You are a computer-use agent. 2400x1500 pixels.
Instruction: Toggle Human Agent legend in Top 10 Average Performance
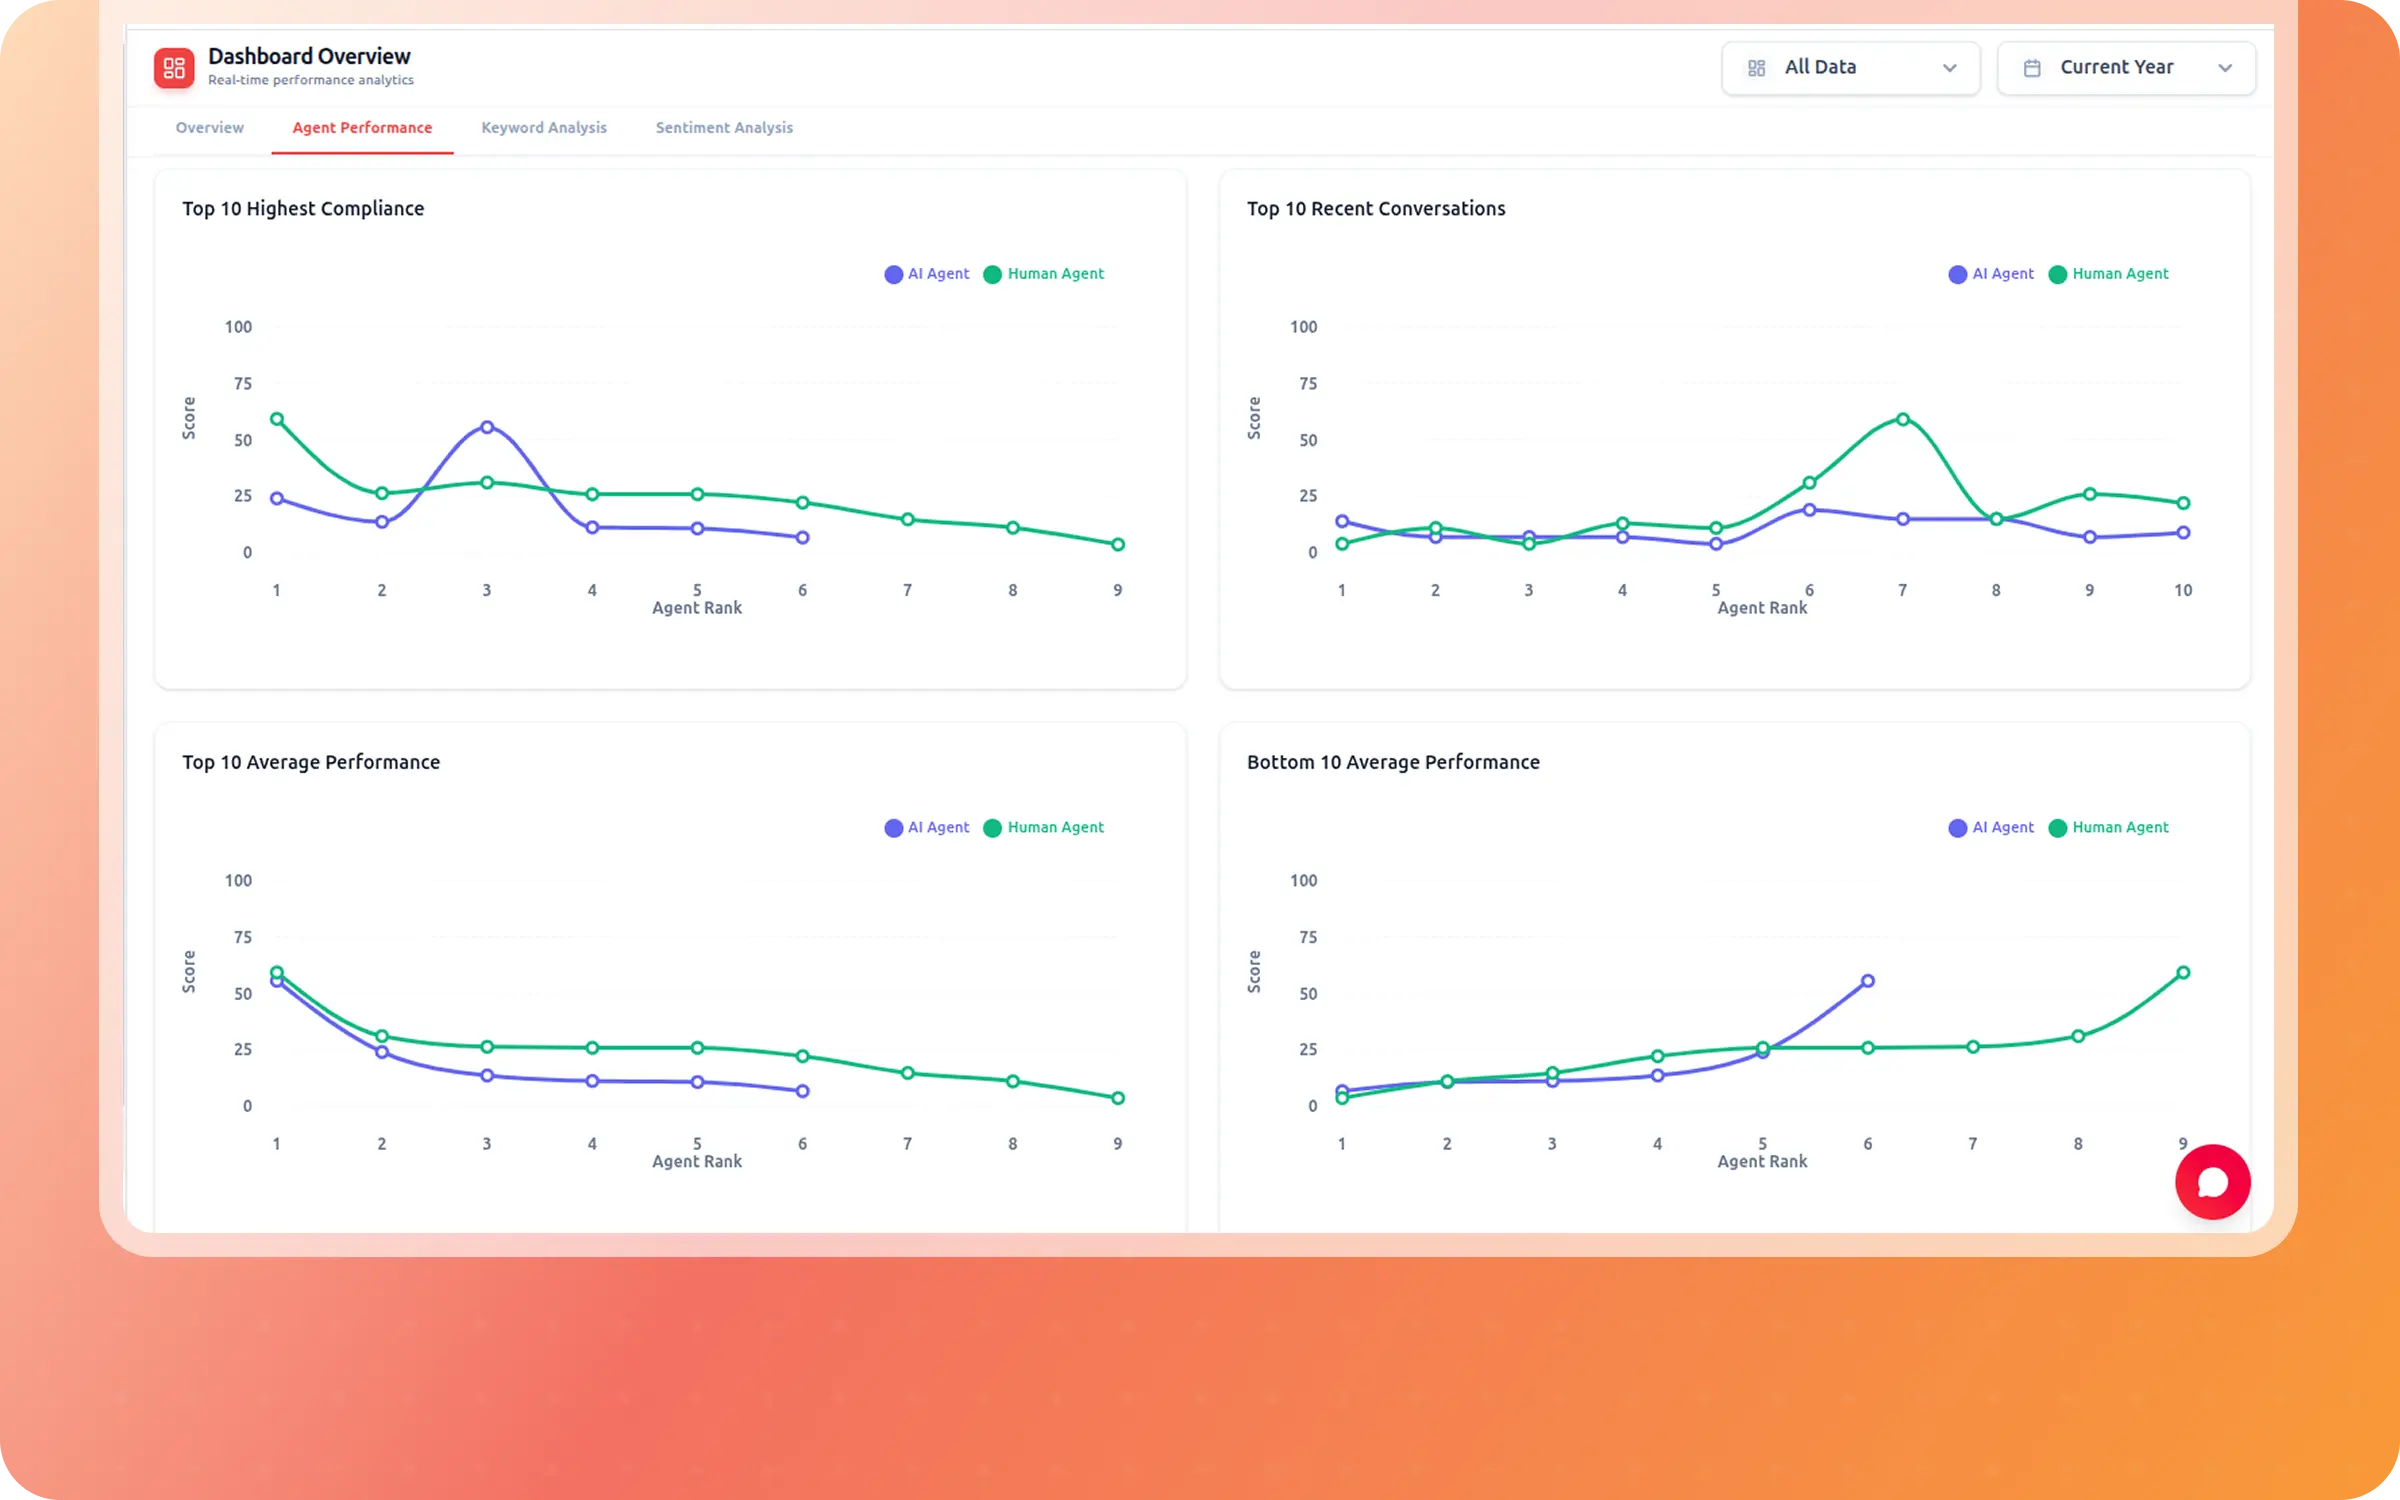pyautogui.click(x=1044, y=828)
